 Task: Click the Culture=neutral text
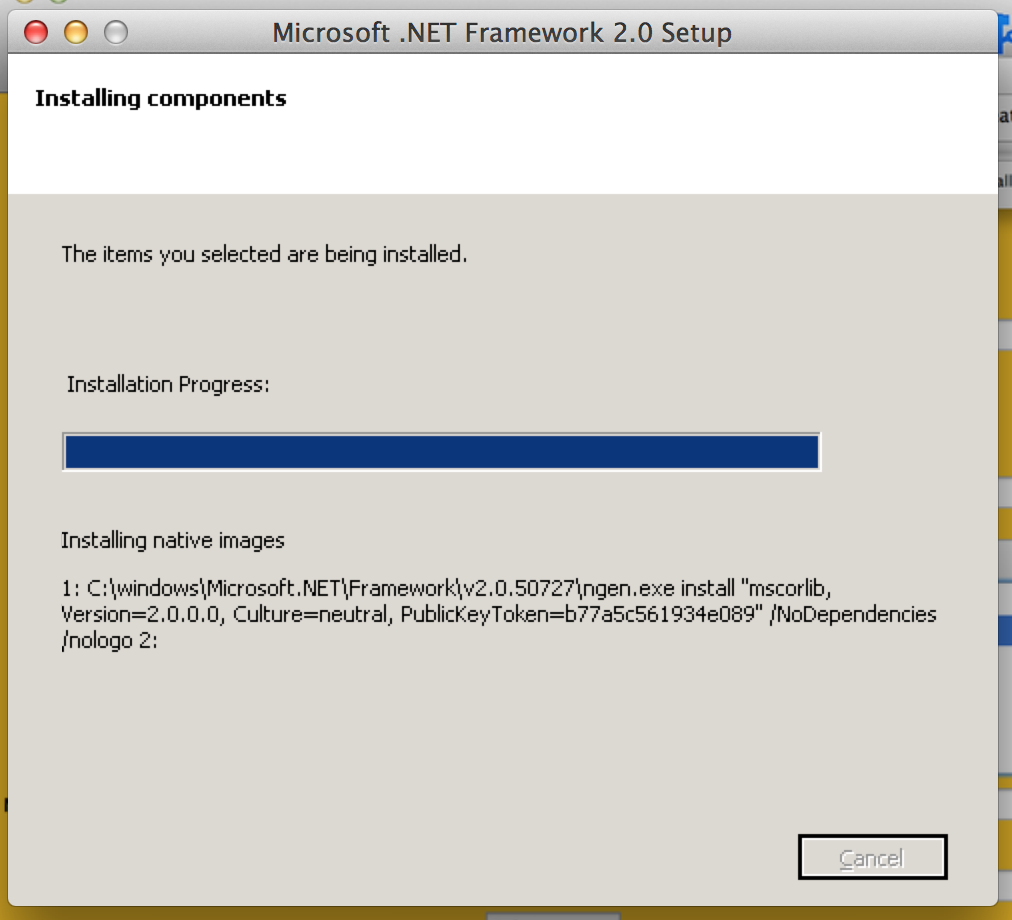pos(311,614)
